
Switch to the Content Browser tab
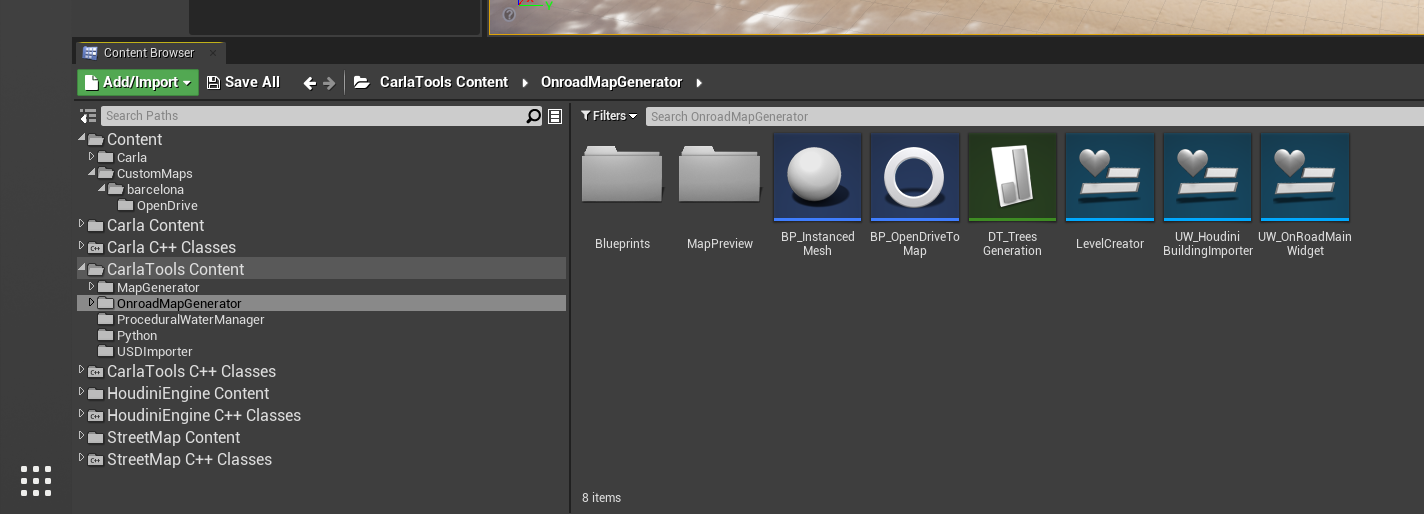[150, 53]
